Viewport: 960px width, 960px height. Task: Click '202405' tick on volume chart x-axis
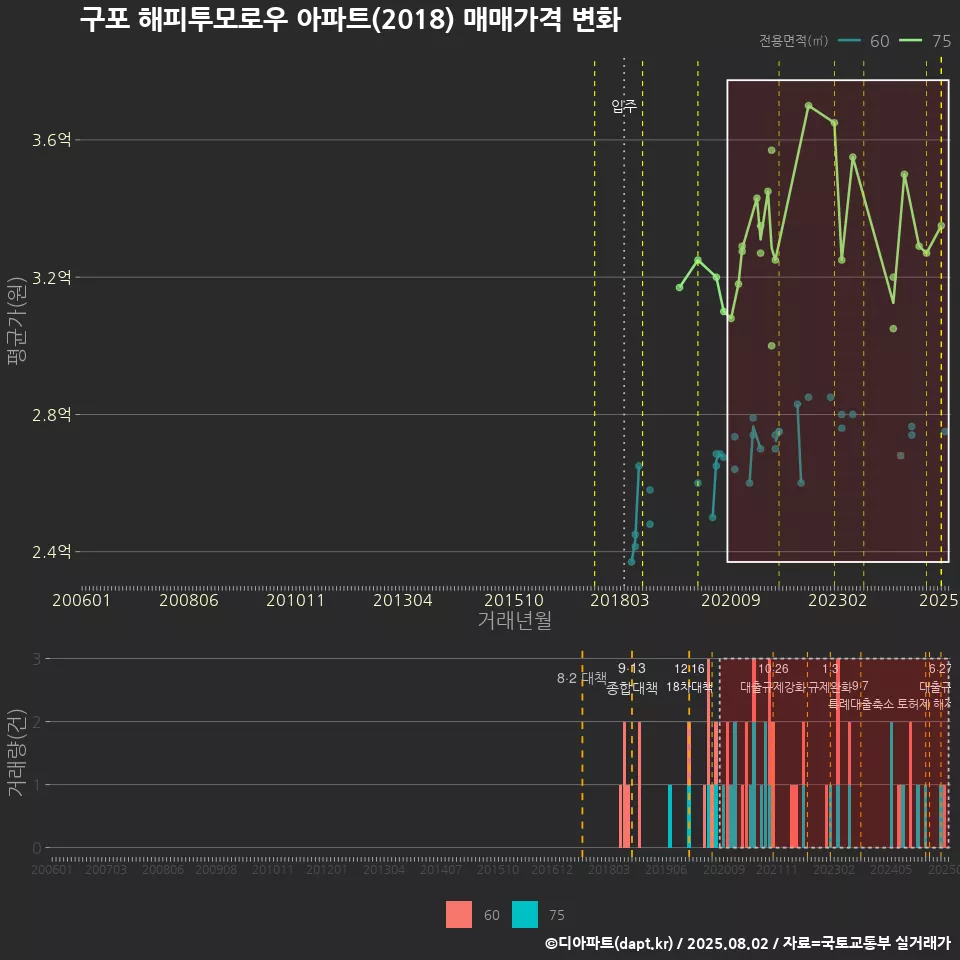891,869
